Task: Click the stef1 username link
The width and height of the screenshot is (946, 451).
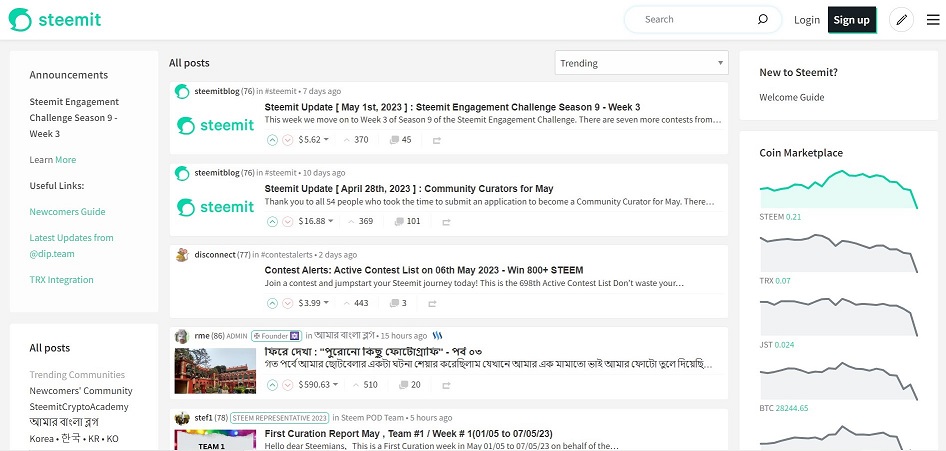Action: click(203, 417)
